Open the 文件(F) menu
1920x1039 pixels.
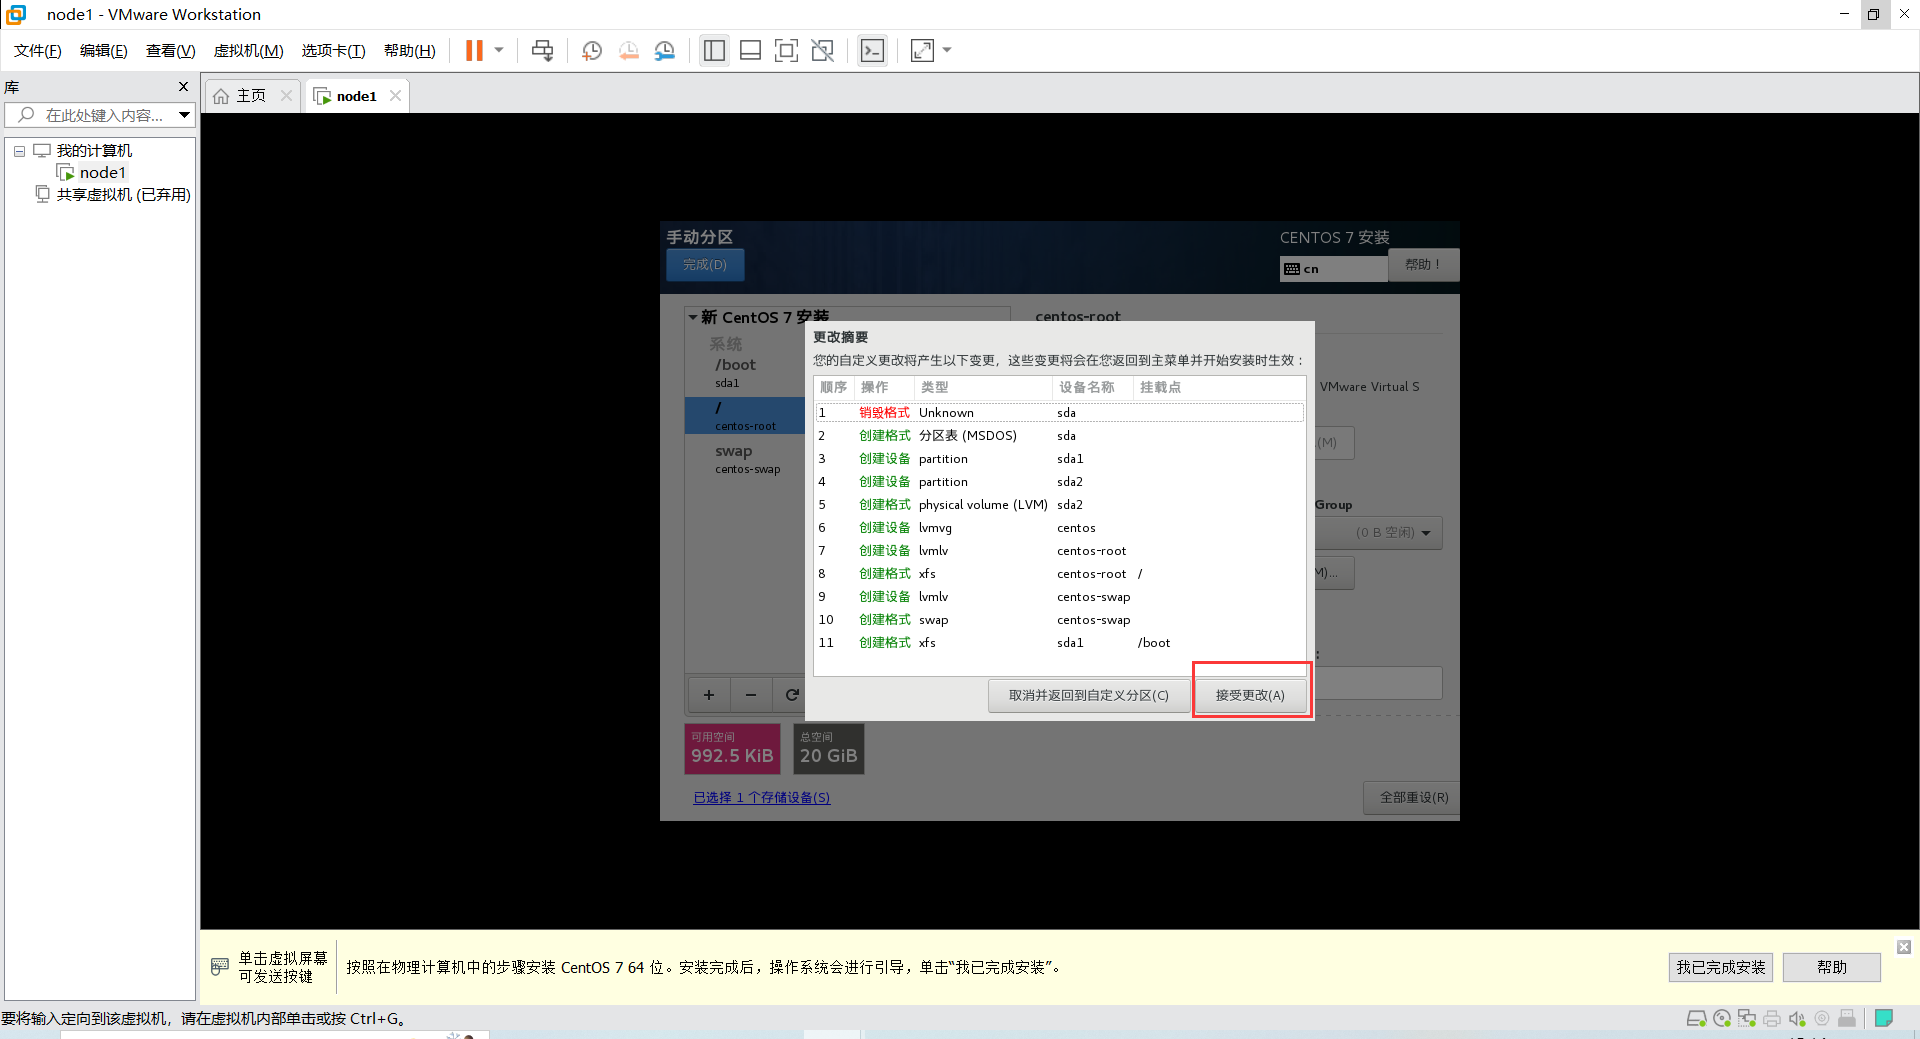point(38,50)
